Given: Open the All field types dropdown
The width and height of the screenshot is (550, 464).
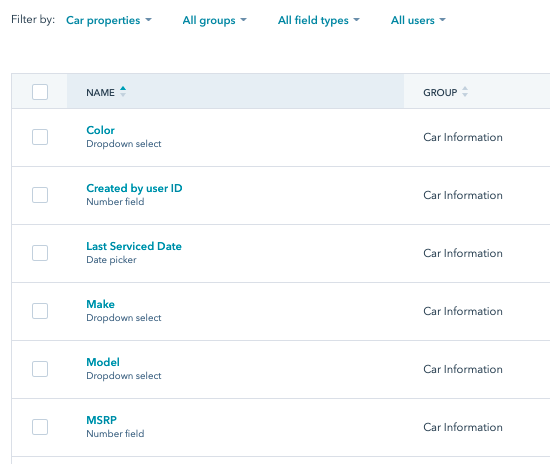Looking at the screenshot, I should pos(318,20).
